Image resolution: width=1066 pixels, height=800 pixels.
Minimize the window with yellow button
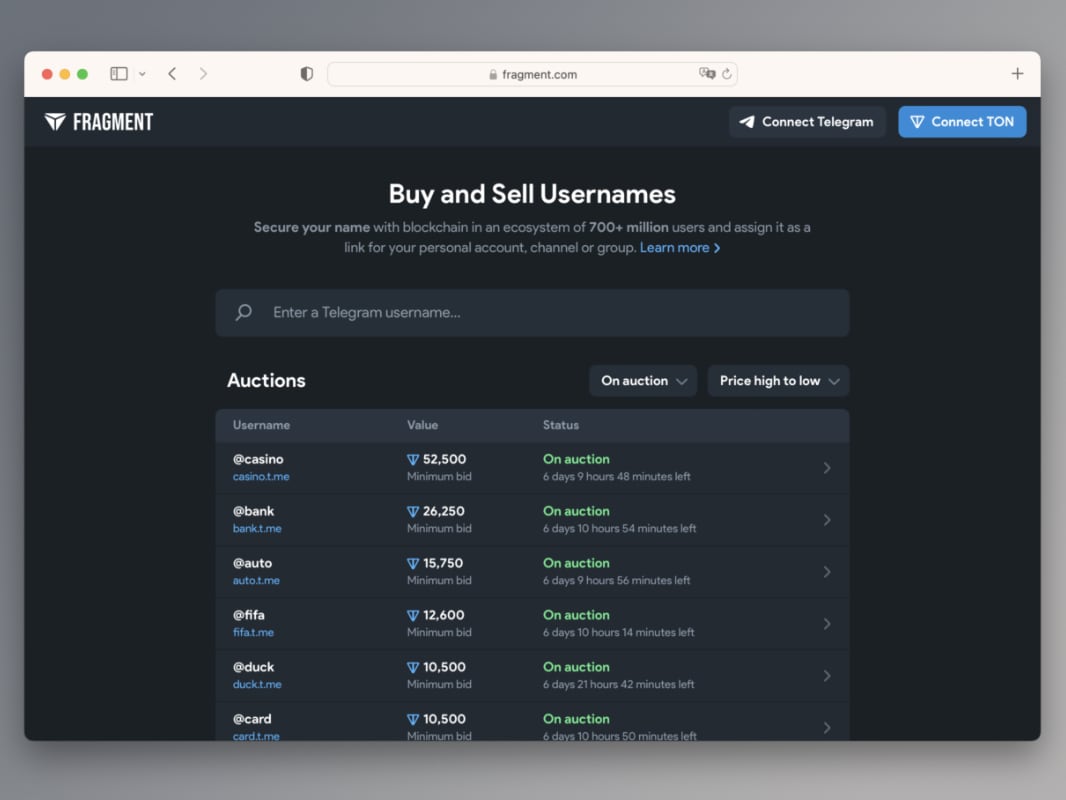(65, 74)
